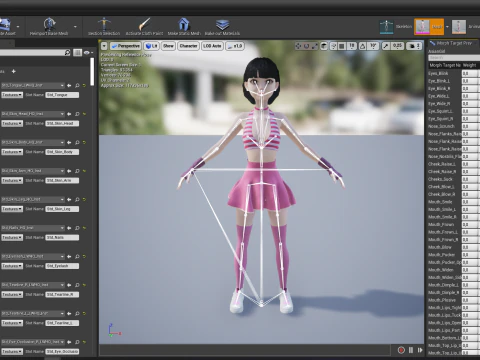The width and height of the screenshot is (480, 360).
Task: Click the red record button
Action: point(401,350)
